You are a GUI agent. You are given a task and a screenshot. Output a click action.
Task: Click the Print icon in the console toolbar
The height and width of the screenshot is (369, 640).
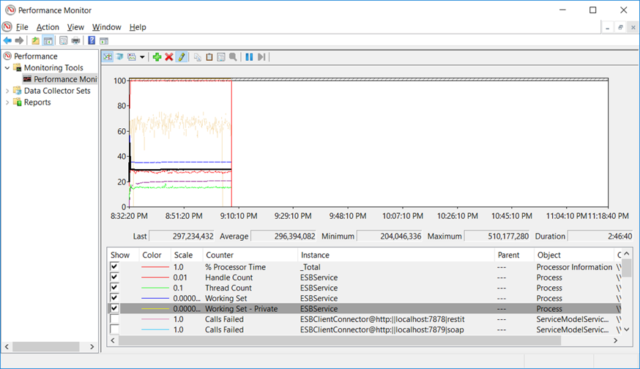76,40
